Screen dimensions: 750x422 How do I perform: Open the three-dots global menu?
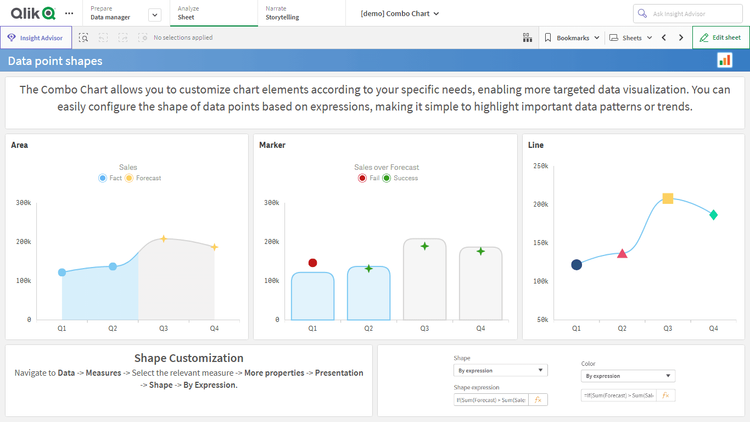click(68, 14)
